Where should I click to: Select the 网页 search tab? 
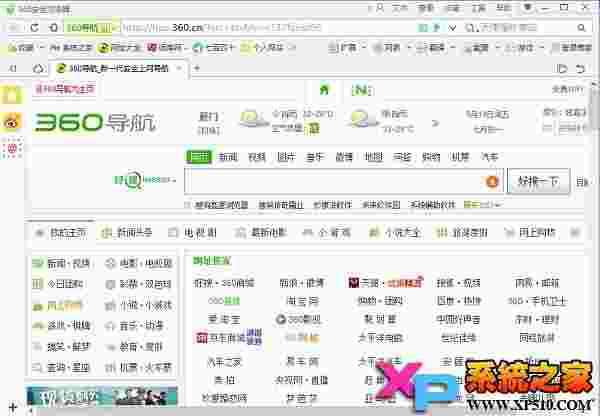click(199, 157)
